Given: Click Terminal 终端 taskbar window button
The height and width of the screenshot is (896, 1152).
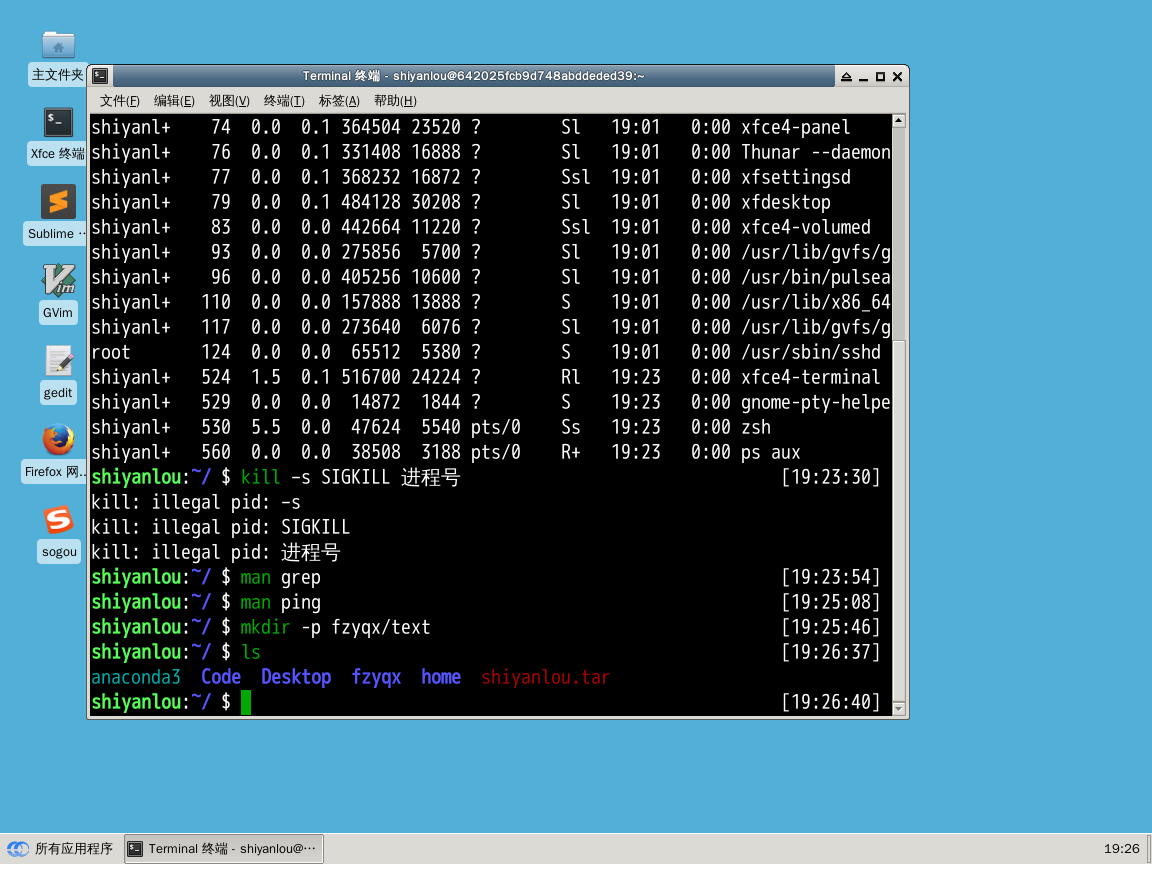Looking at the screenshot, I should 224,849.
